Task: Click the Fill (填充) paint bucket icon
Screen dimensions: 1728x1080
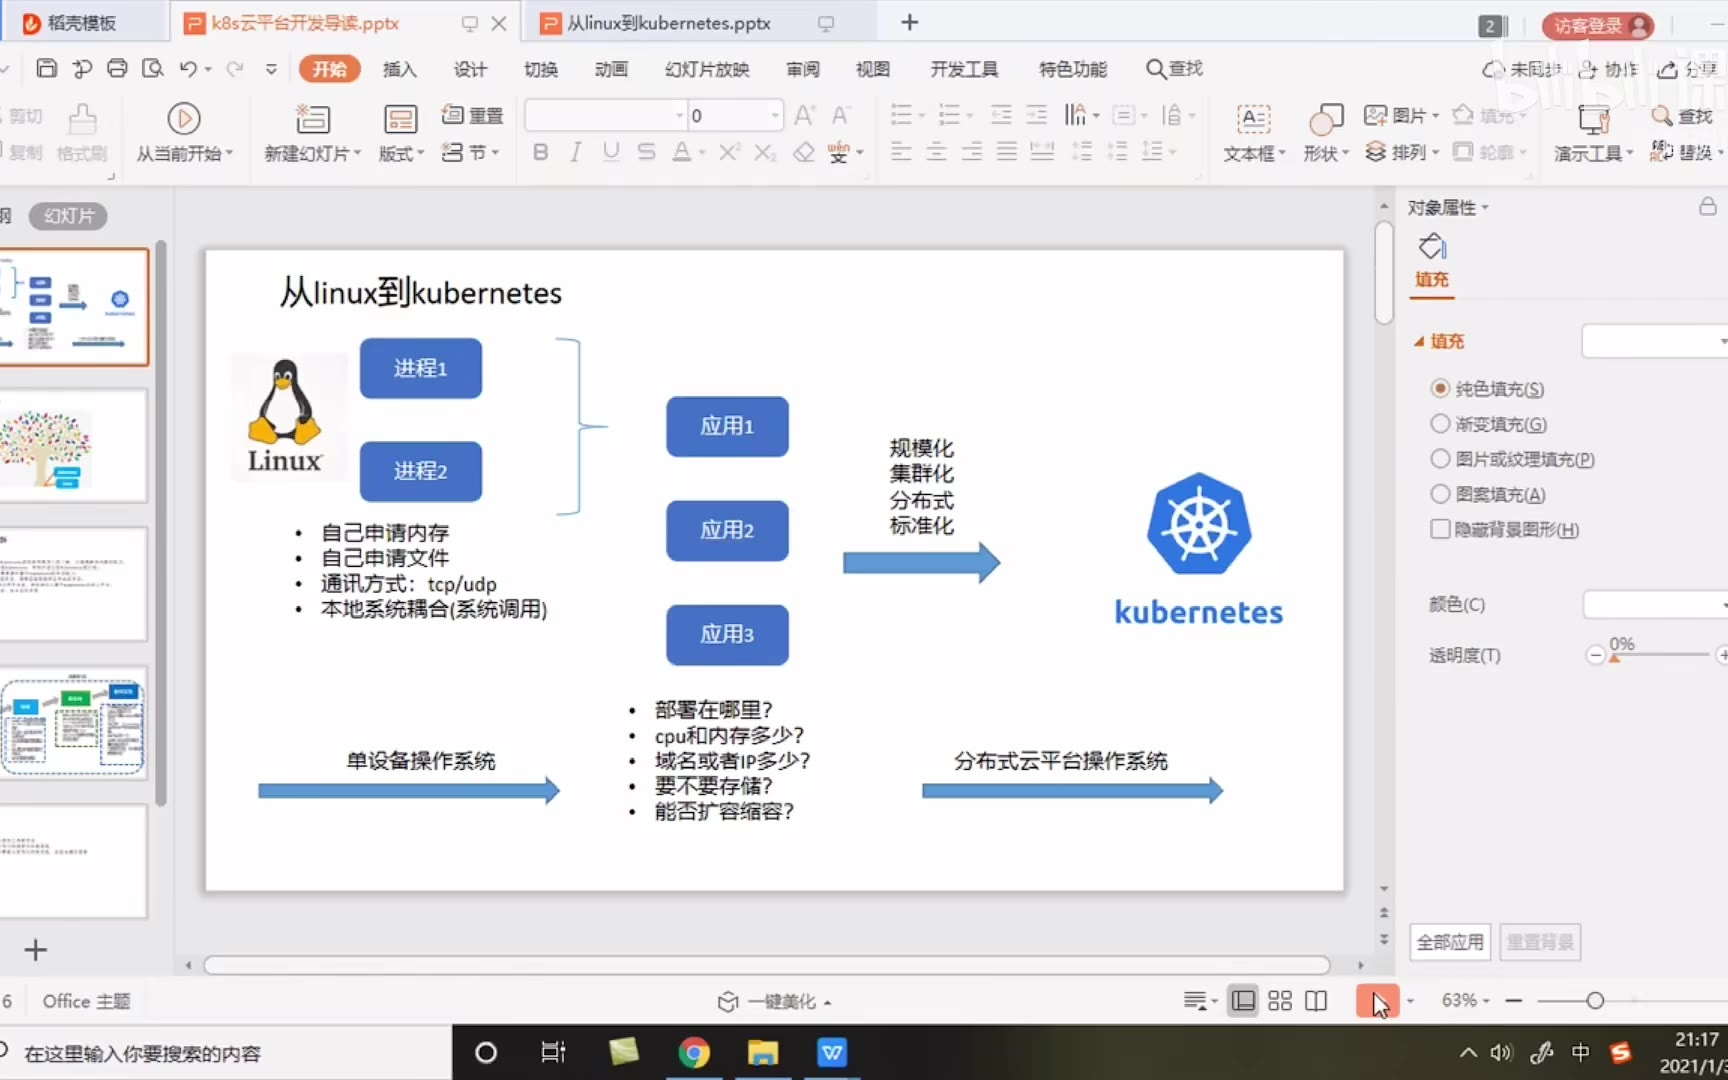Action: pyautogui.click(x=1432, y=247)
